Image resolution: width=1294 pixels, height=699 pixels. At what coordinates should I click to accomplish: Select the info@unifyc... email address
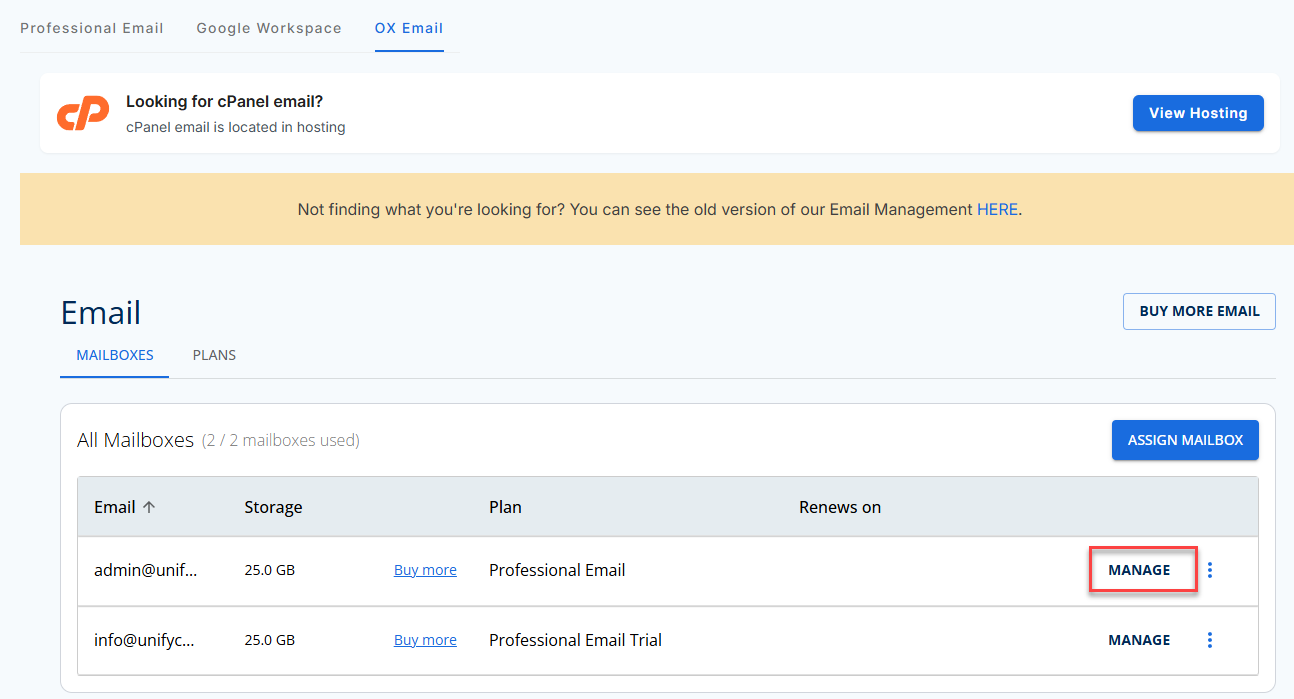click(144, 640)
